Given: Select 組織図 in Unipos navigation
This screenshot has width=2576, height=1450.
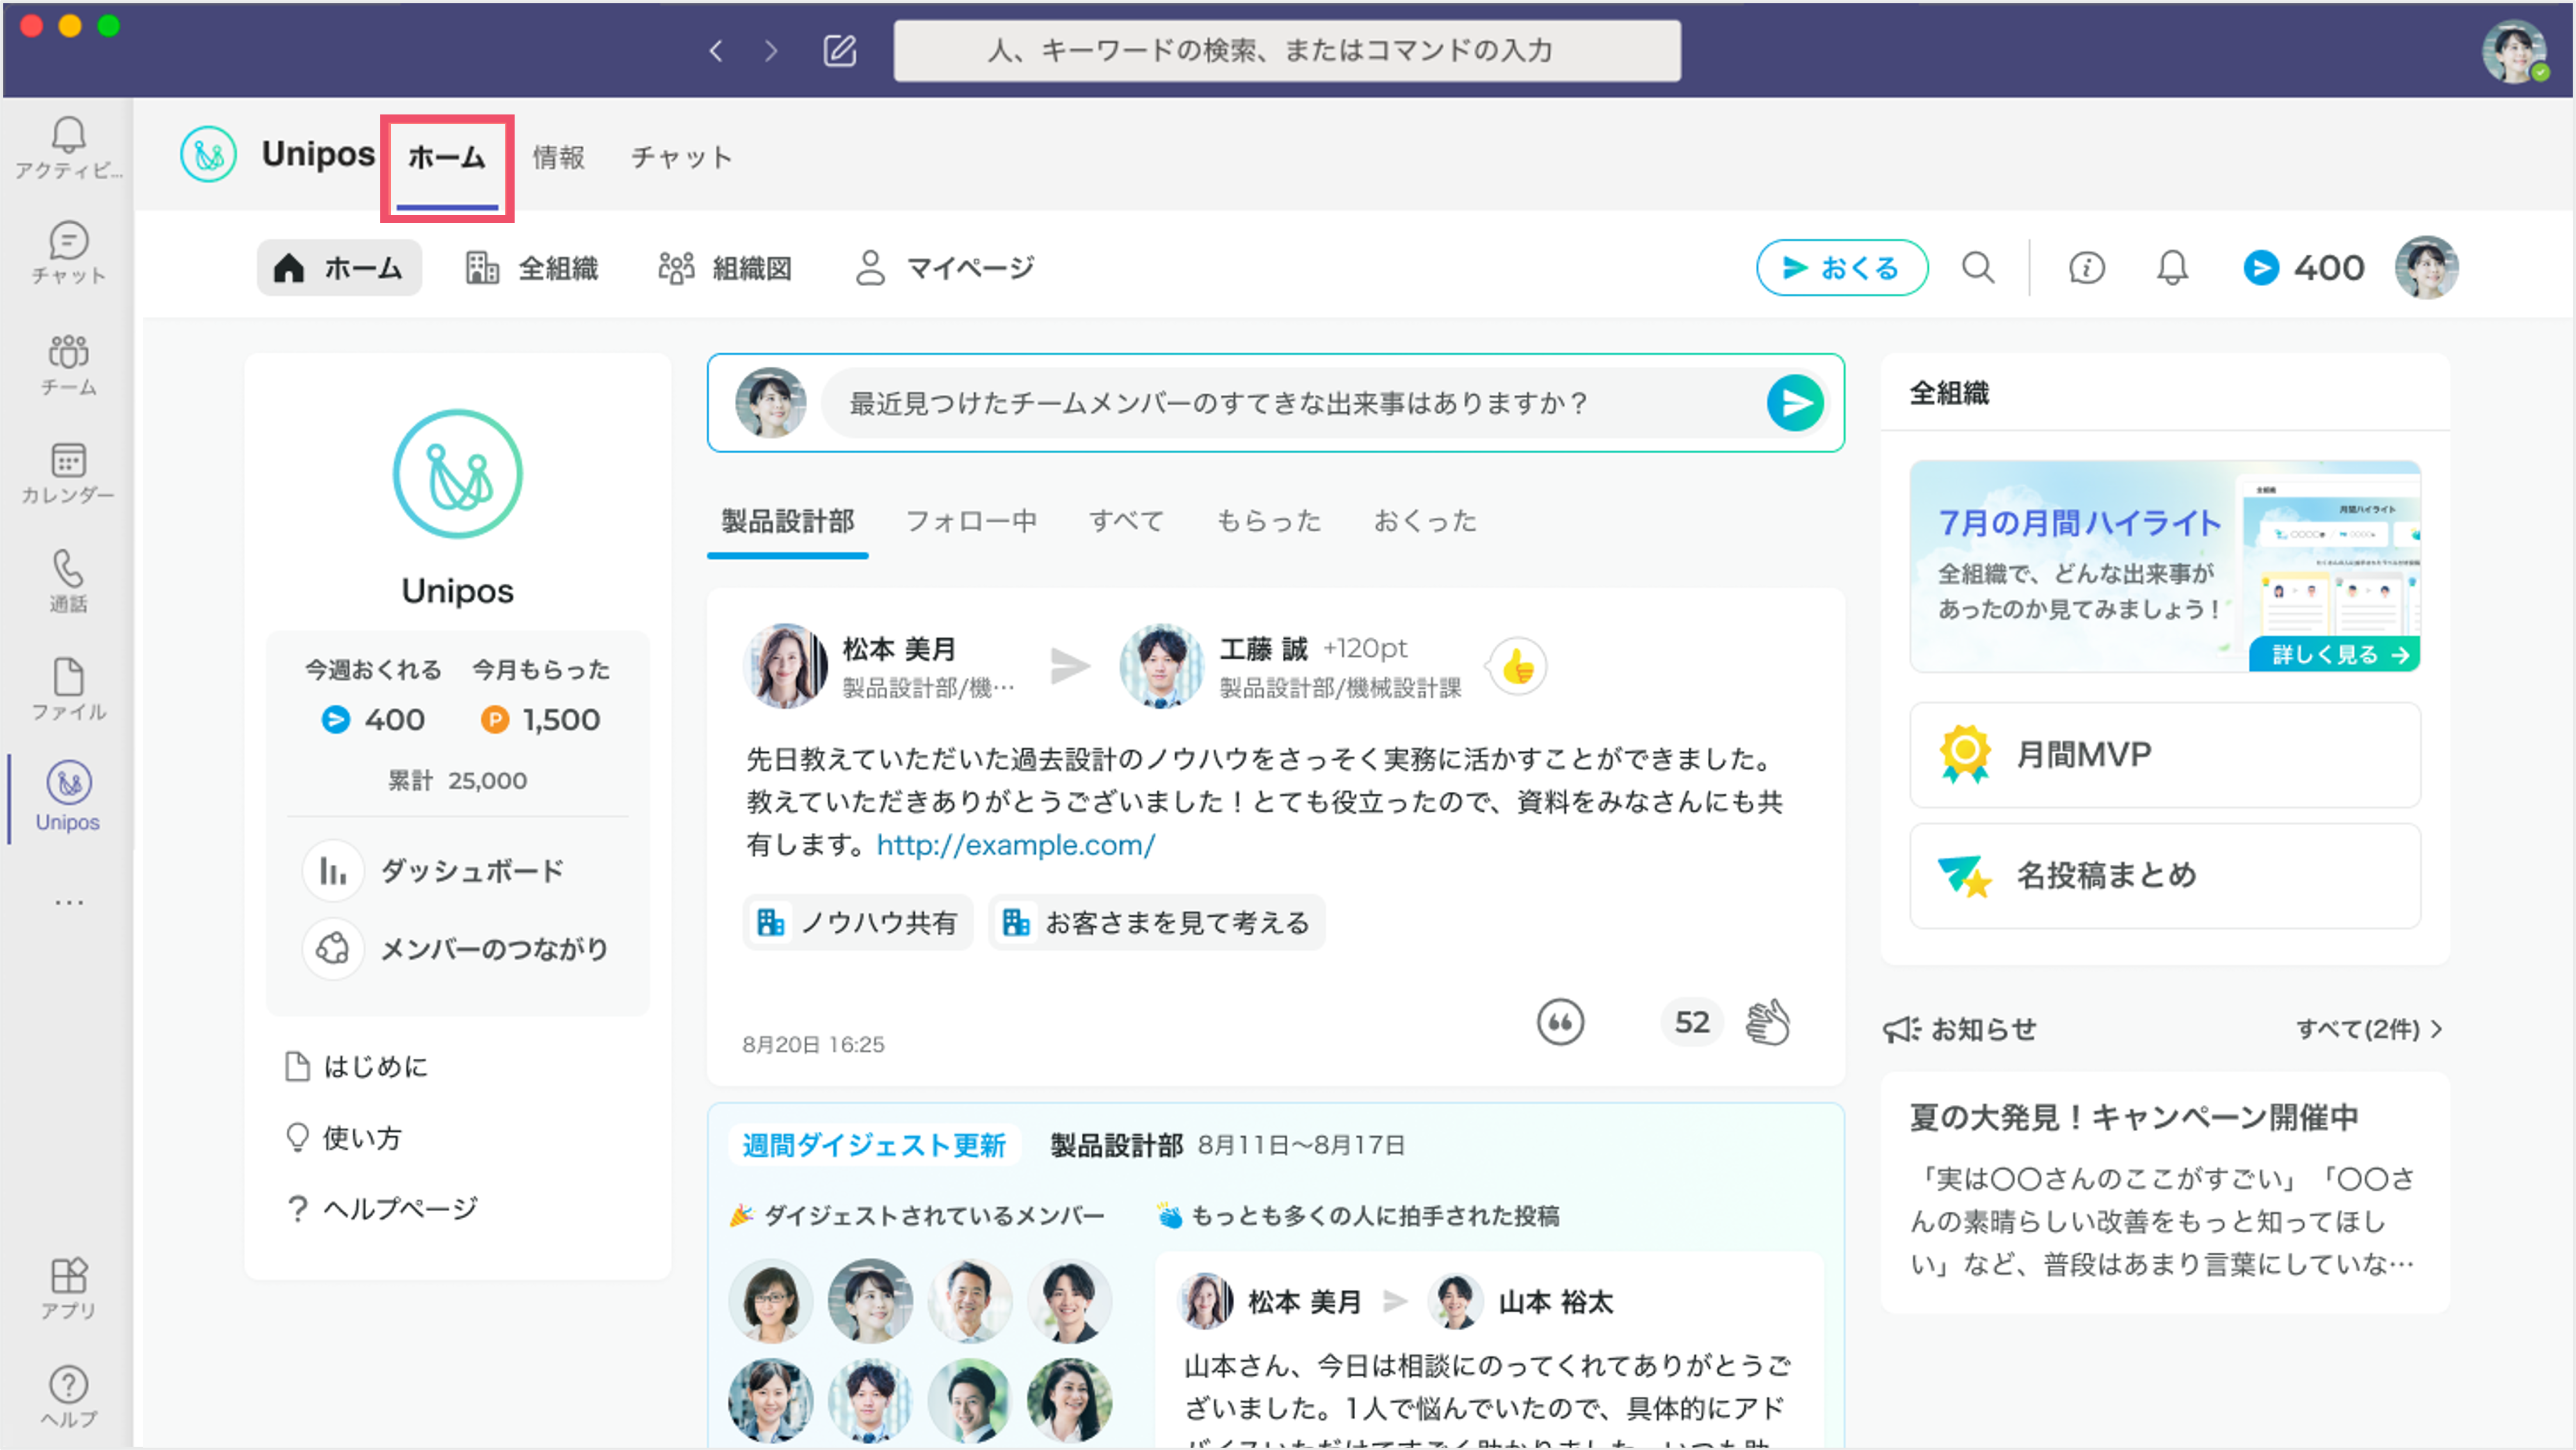Looking at the screenshot, I should point(726,268).
